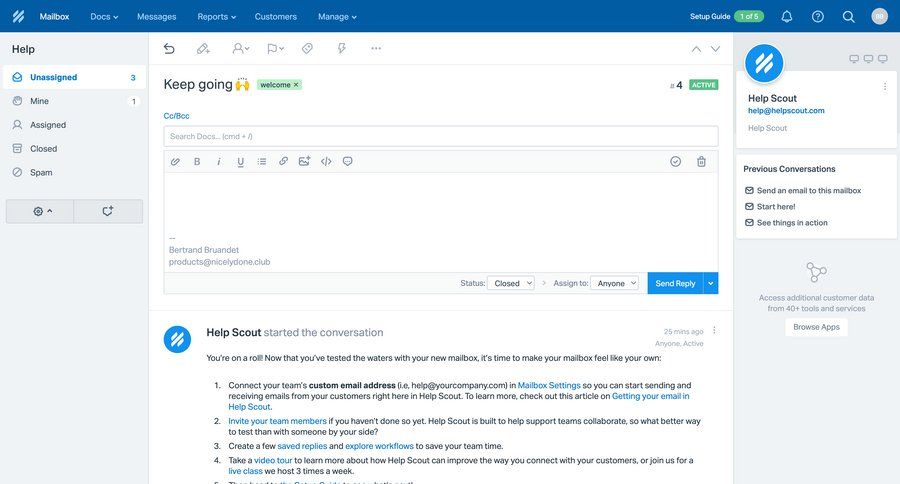
Task: Open the Manage menu
Action: click(x=337, y=17)
